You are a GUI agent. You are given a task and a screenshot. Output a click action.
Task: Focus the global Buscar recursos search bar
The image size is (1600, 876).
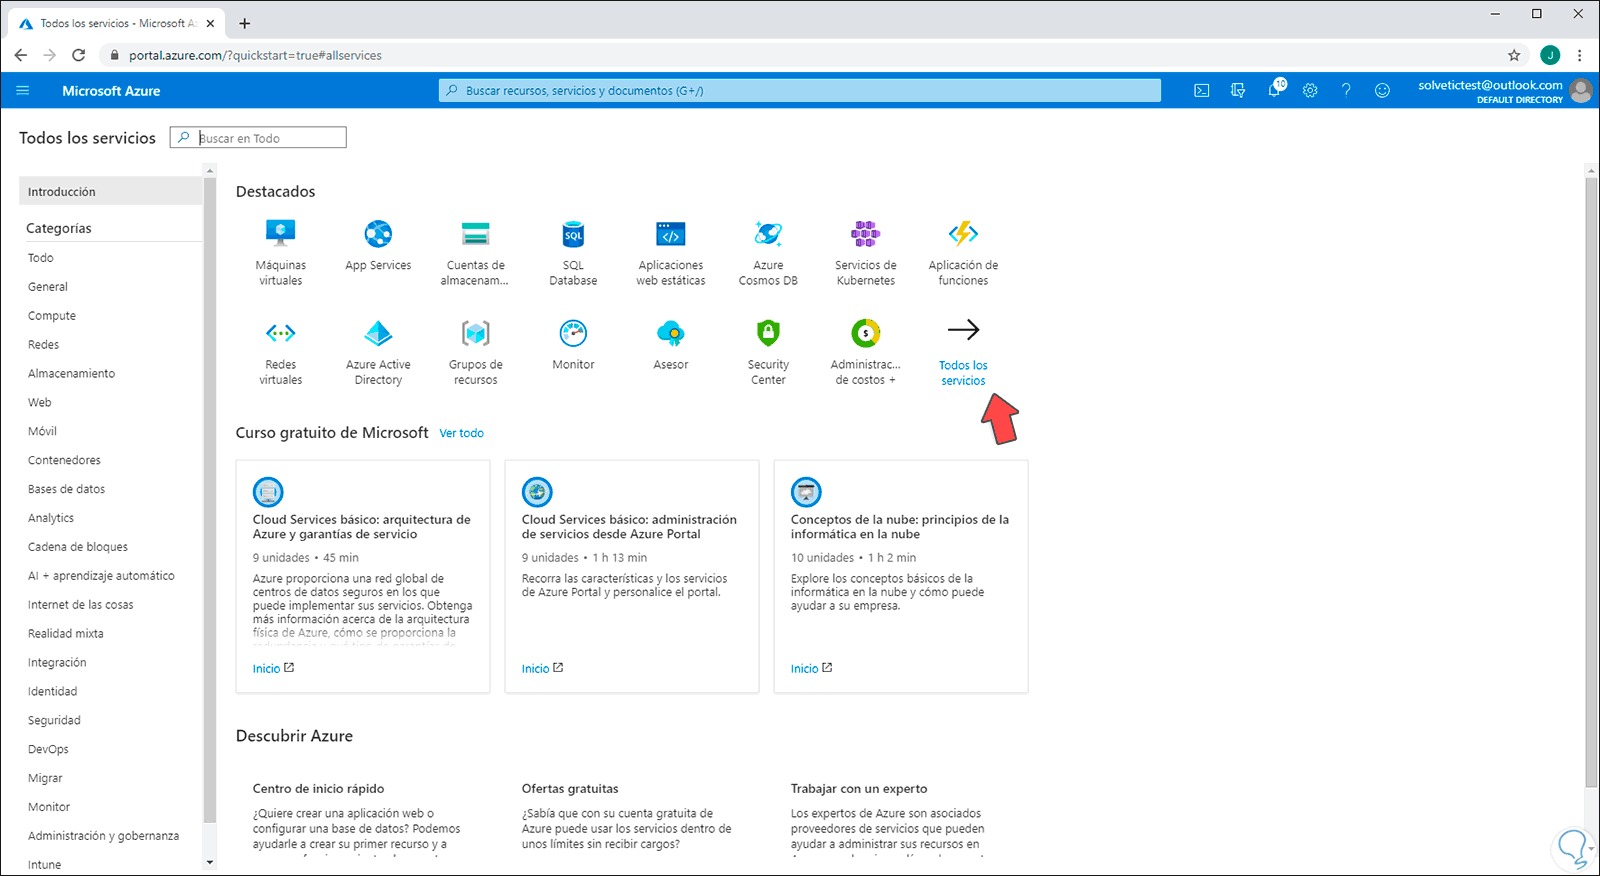(800, 91)
